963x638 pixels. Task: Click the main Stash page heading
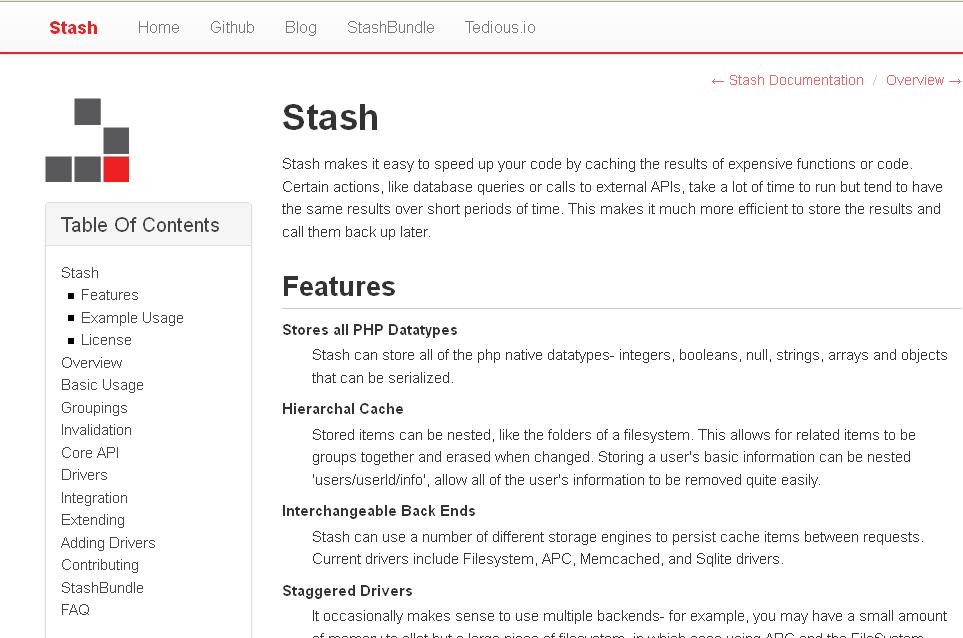coord(330,117)
